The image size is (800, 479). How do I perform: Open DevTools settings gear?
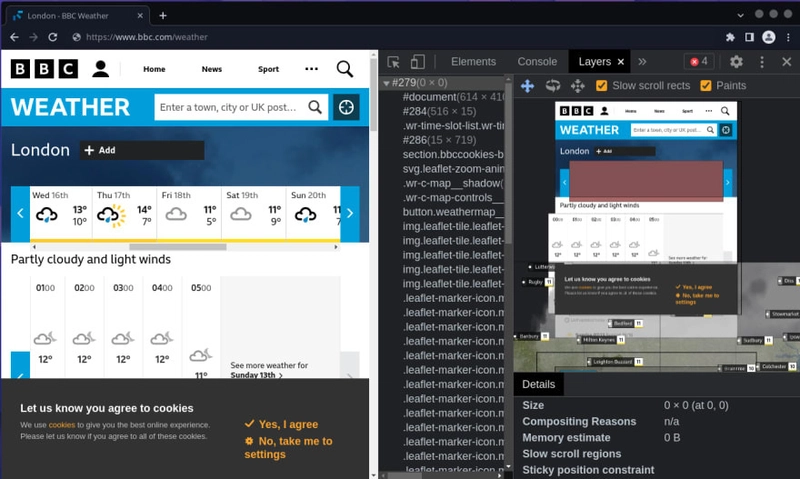point(736,62)
